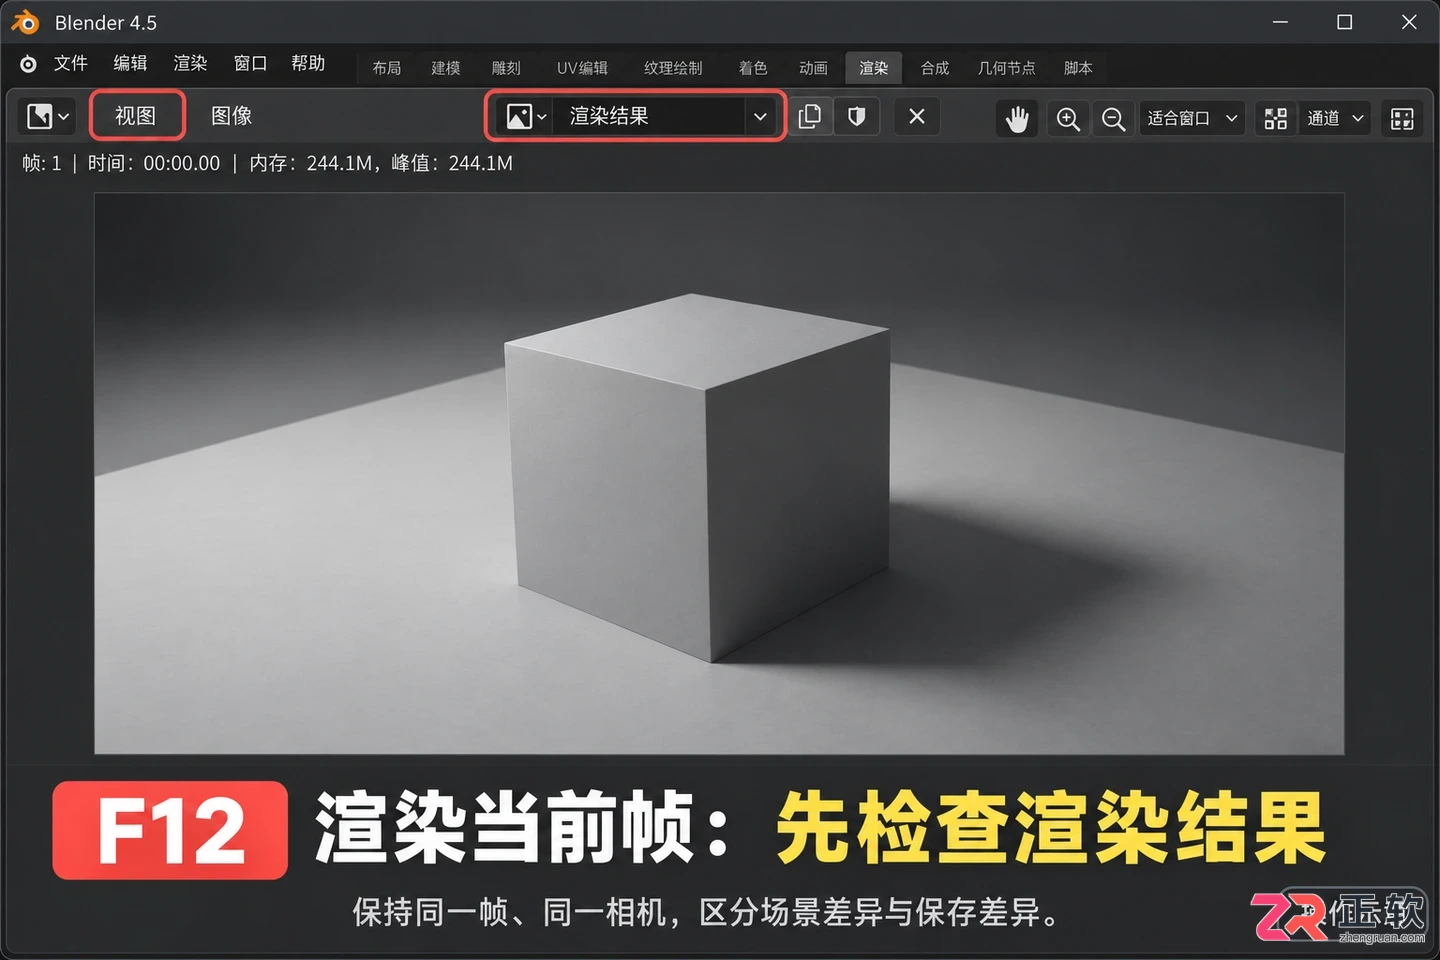Close the Blender 4.5 window
1440x960 pixels.
(1409, 22)
